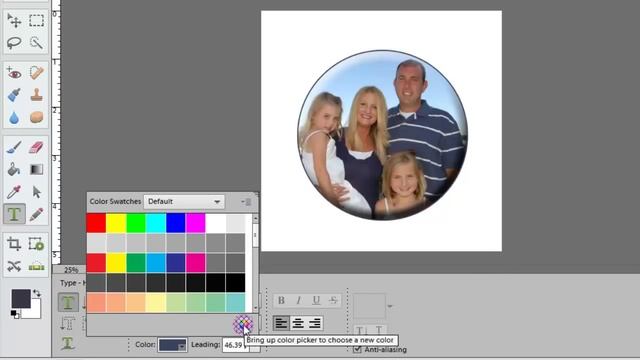
Task: Select the Pencil tool
Action: coord(36,214)
